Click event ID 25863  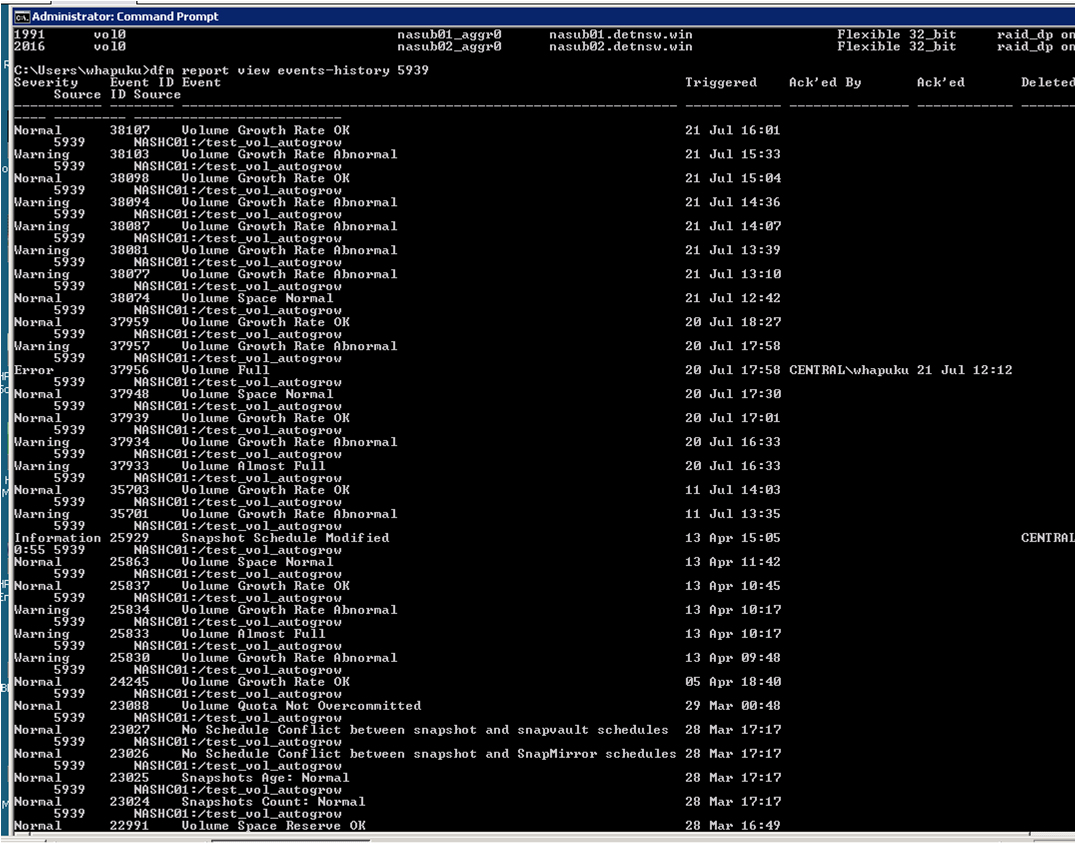130,562
